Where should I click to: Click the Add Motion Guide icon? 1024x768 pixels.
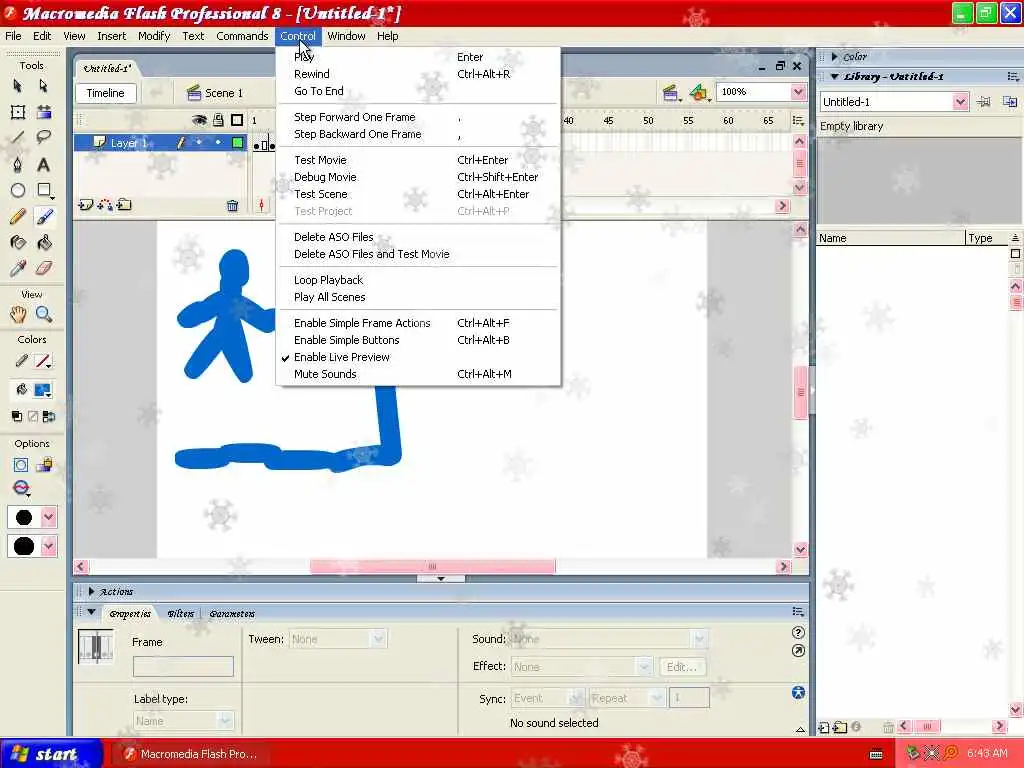[104, 205]
